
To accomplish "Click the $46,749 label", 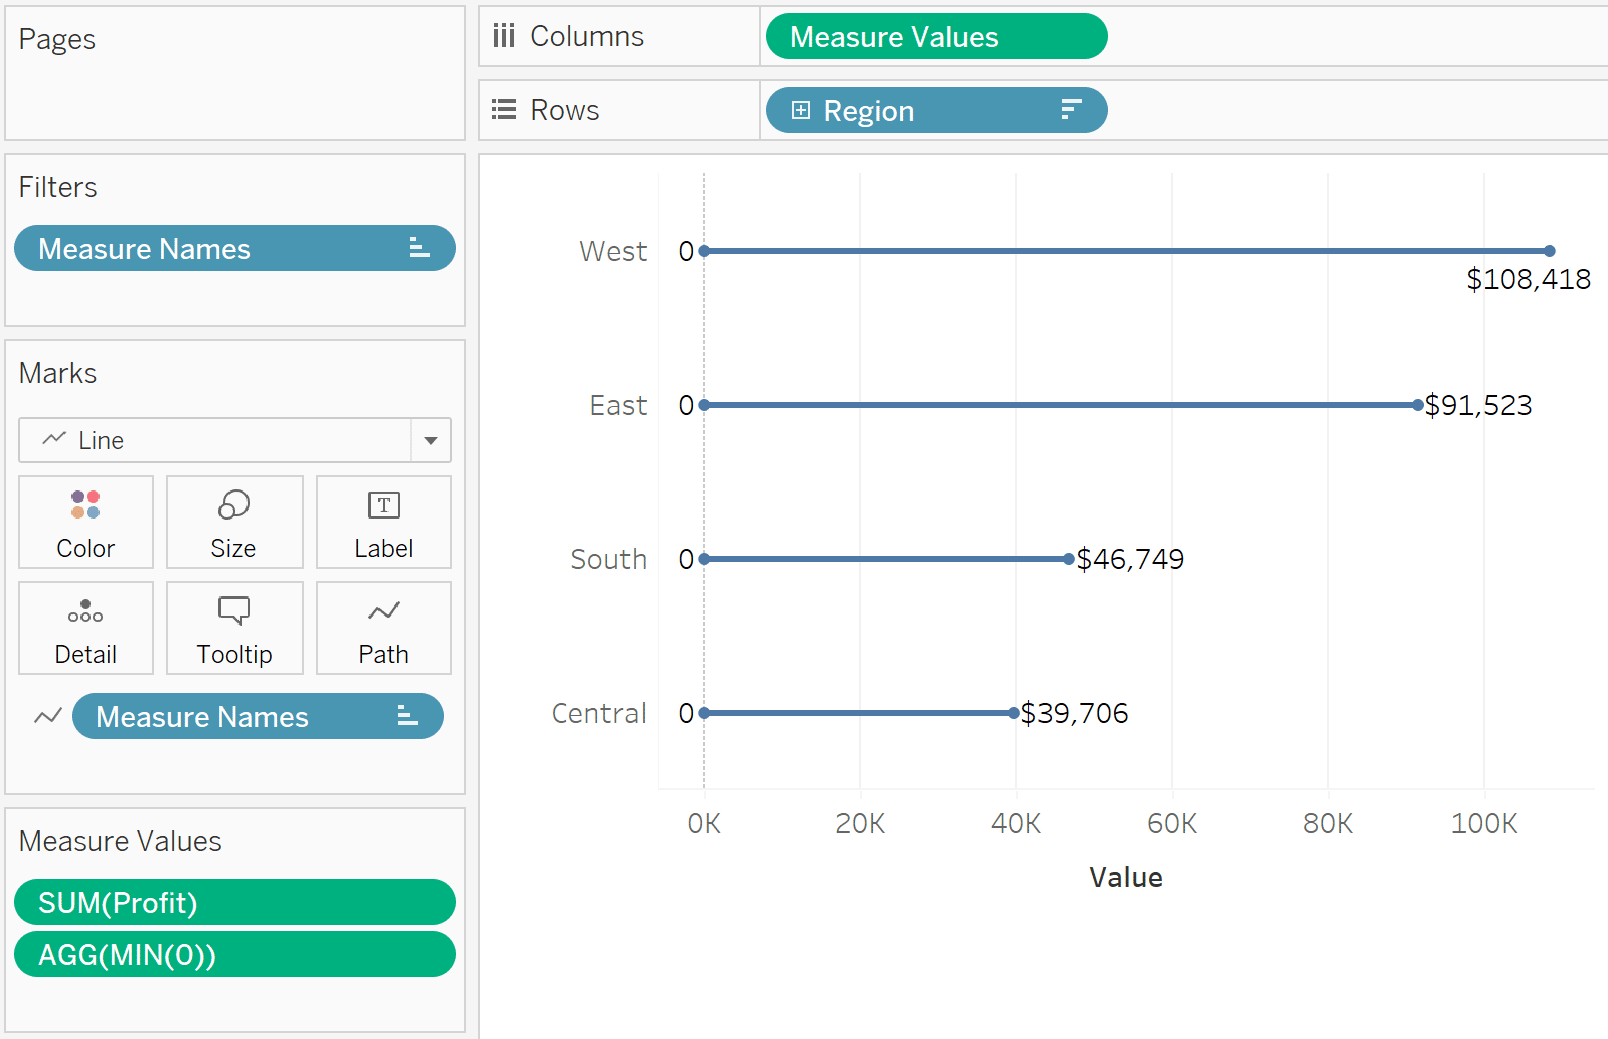I will pos(1130,559).
